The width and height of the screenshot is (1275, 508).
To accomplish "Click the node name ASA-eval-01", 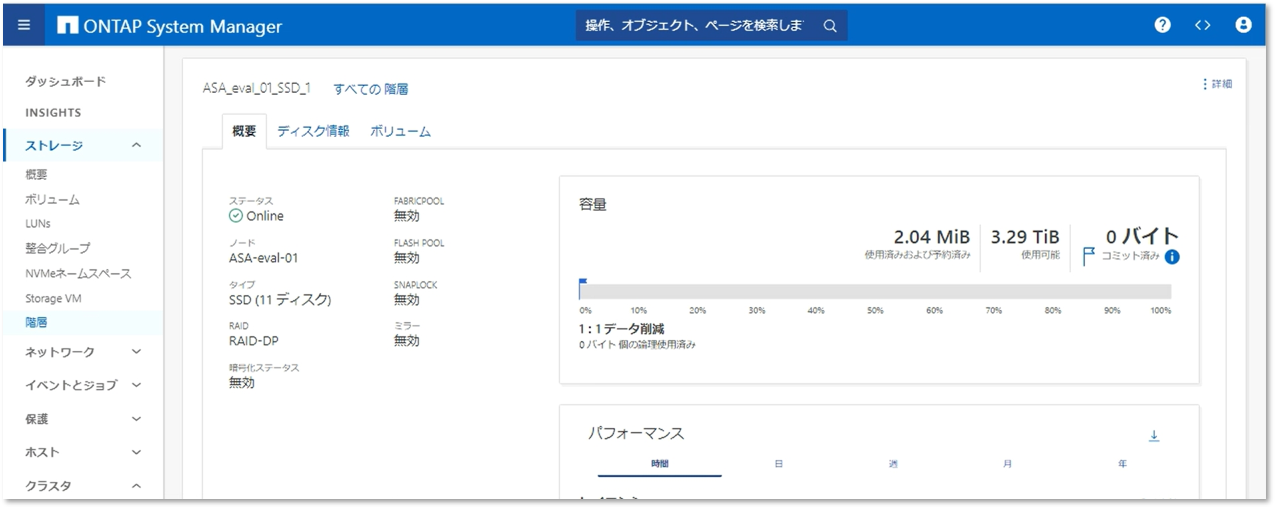I will (264, 258).
